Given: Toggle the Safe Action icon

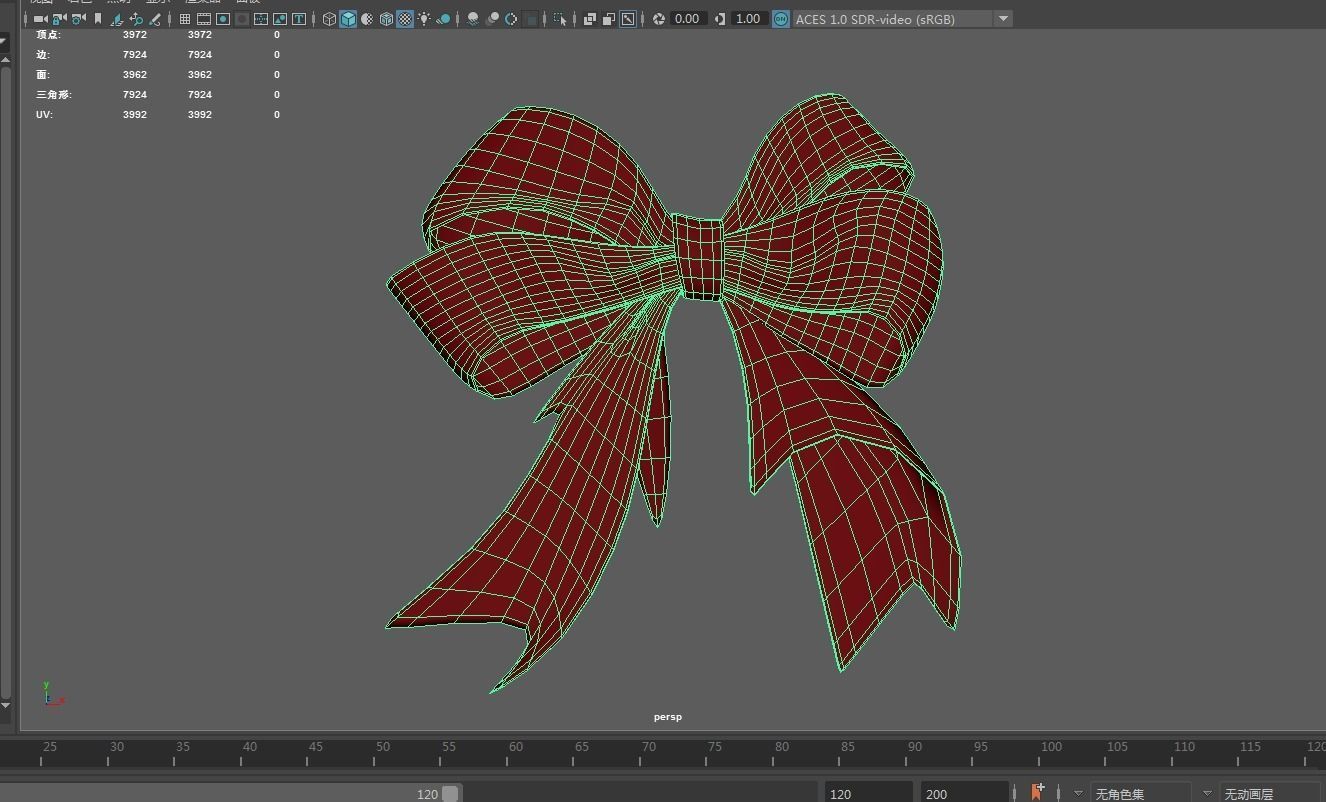Looking at the screenshot, I should (280, 19).
